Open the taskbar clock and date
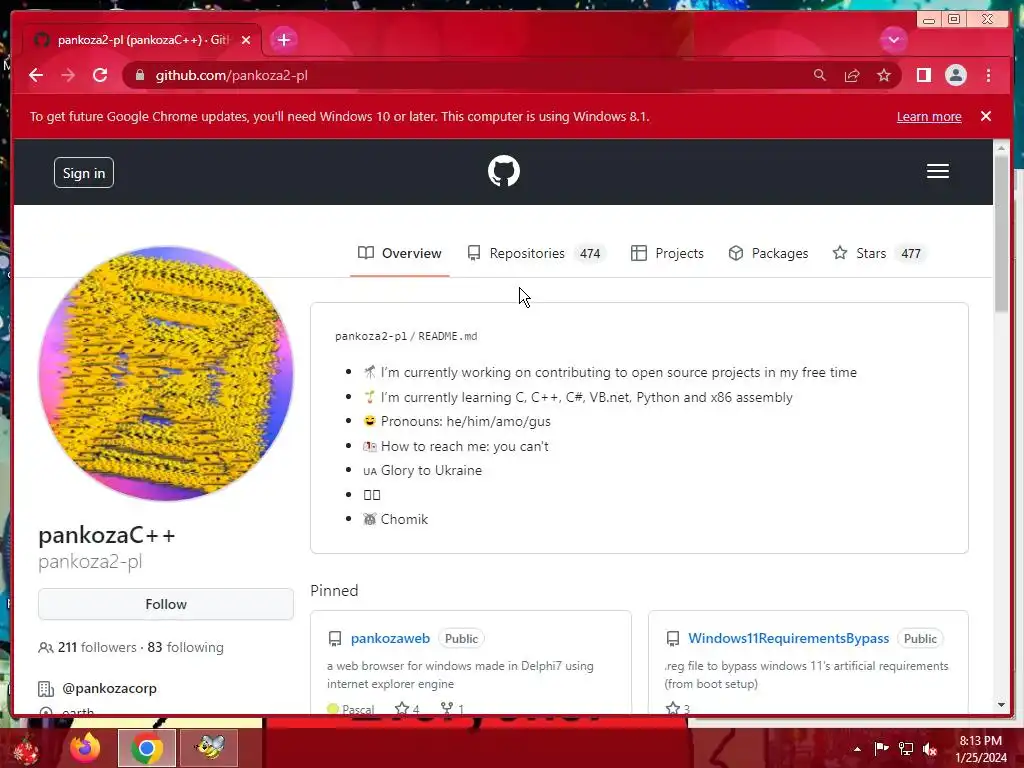Viewport: 1024px width, 768px height. 981,749
